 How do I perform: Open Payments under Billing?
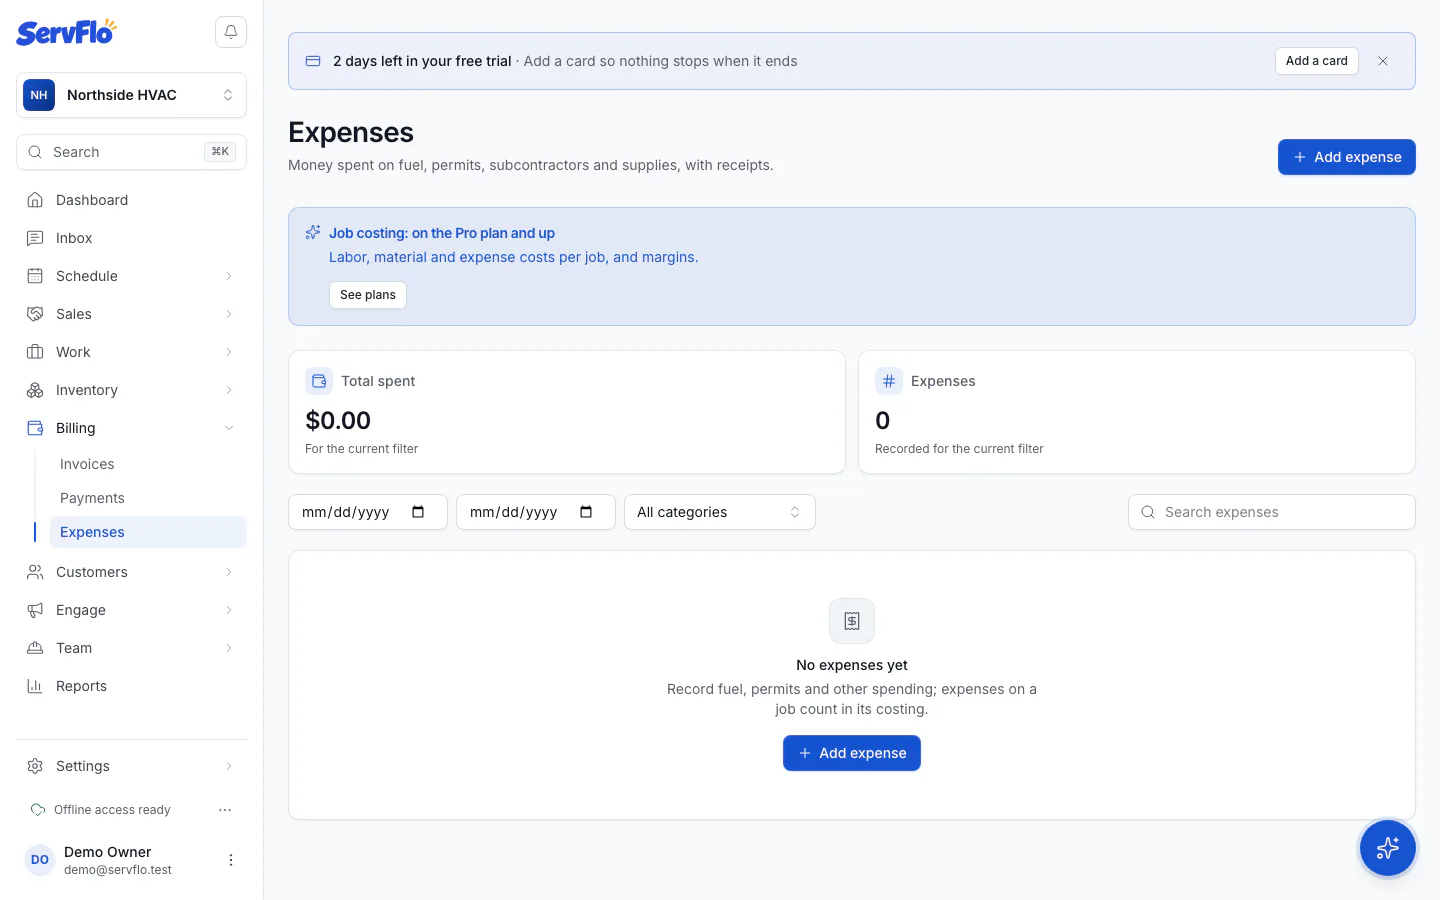pos(148,498)
